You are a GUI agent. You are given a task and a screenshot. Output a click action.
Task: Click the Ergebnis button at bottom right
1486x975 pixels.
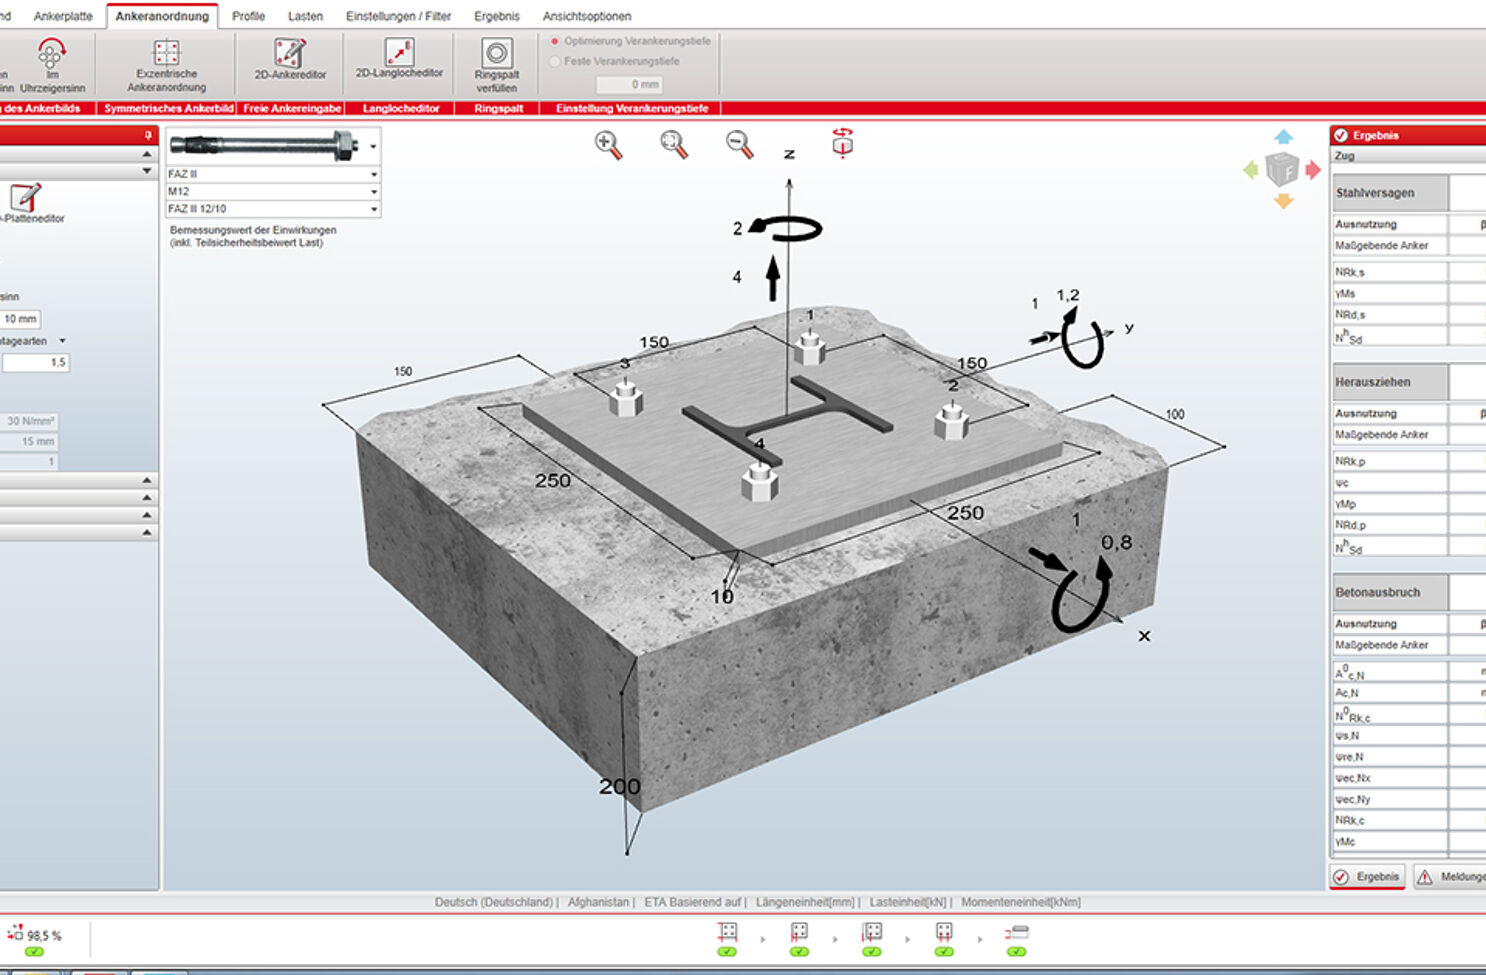click(x=1367, y=877)
